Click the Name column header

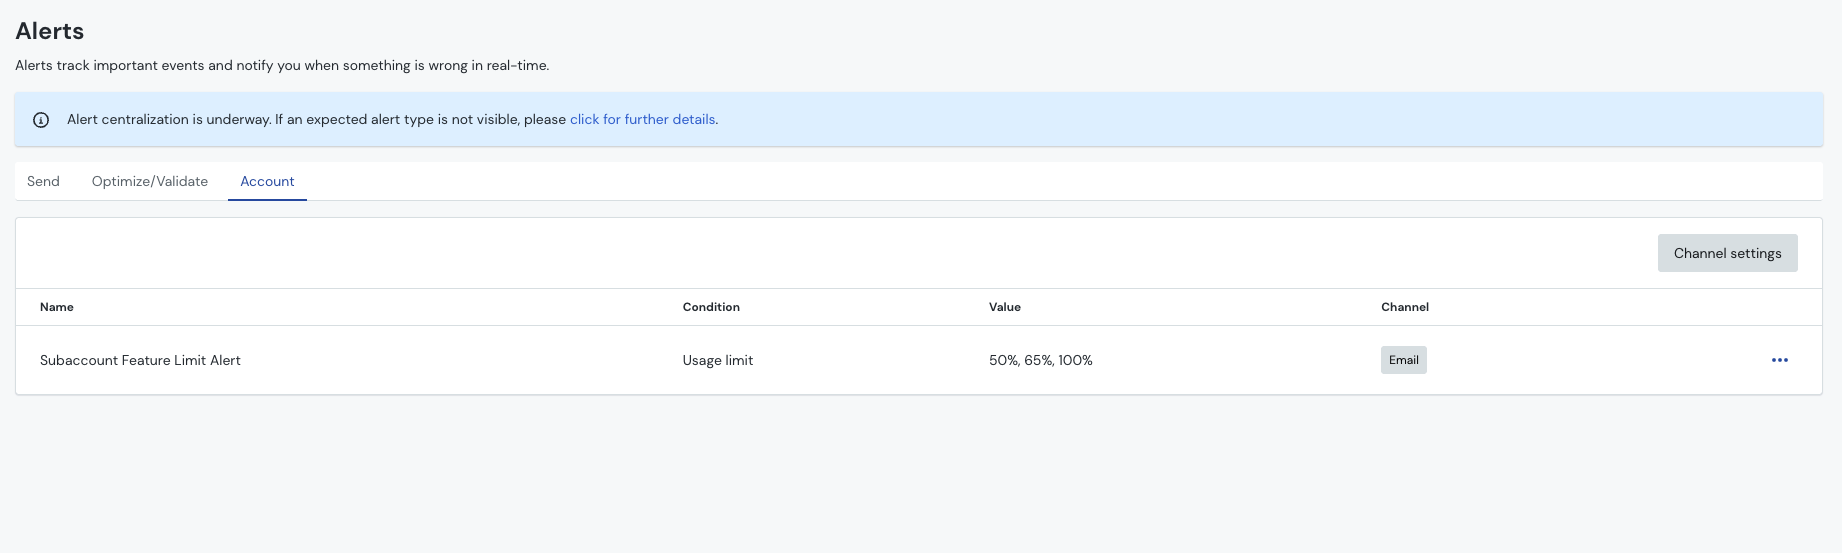57,307
